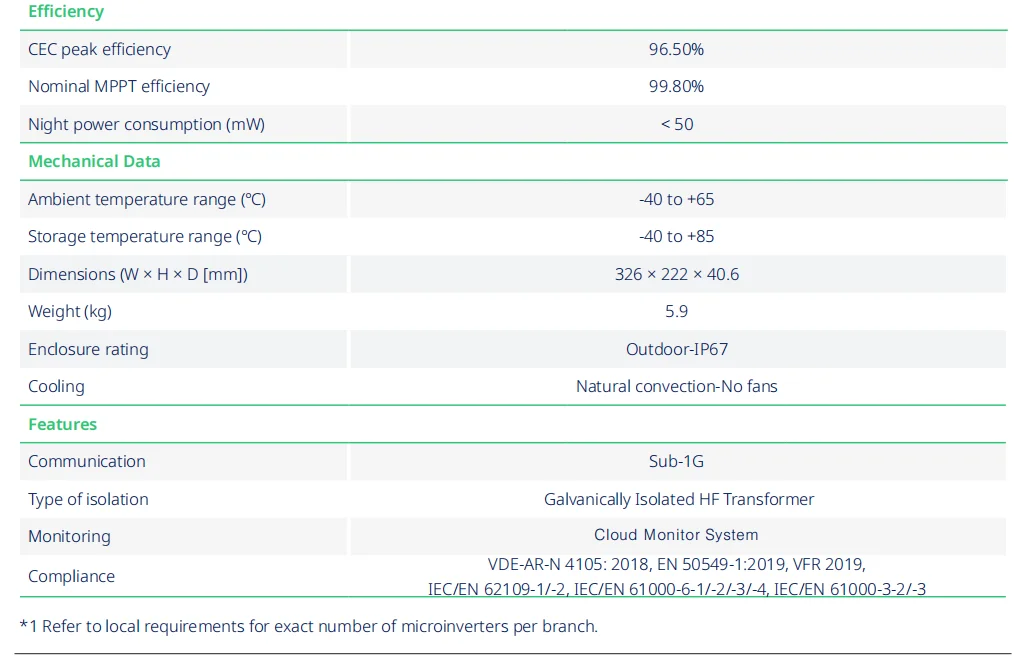
Task: Click the 99.80% MPPT value
Action: tap(676, 86)
